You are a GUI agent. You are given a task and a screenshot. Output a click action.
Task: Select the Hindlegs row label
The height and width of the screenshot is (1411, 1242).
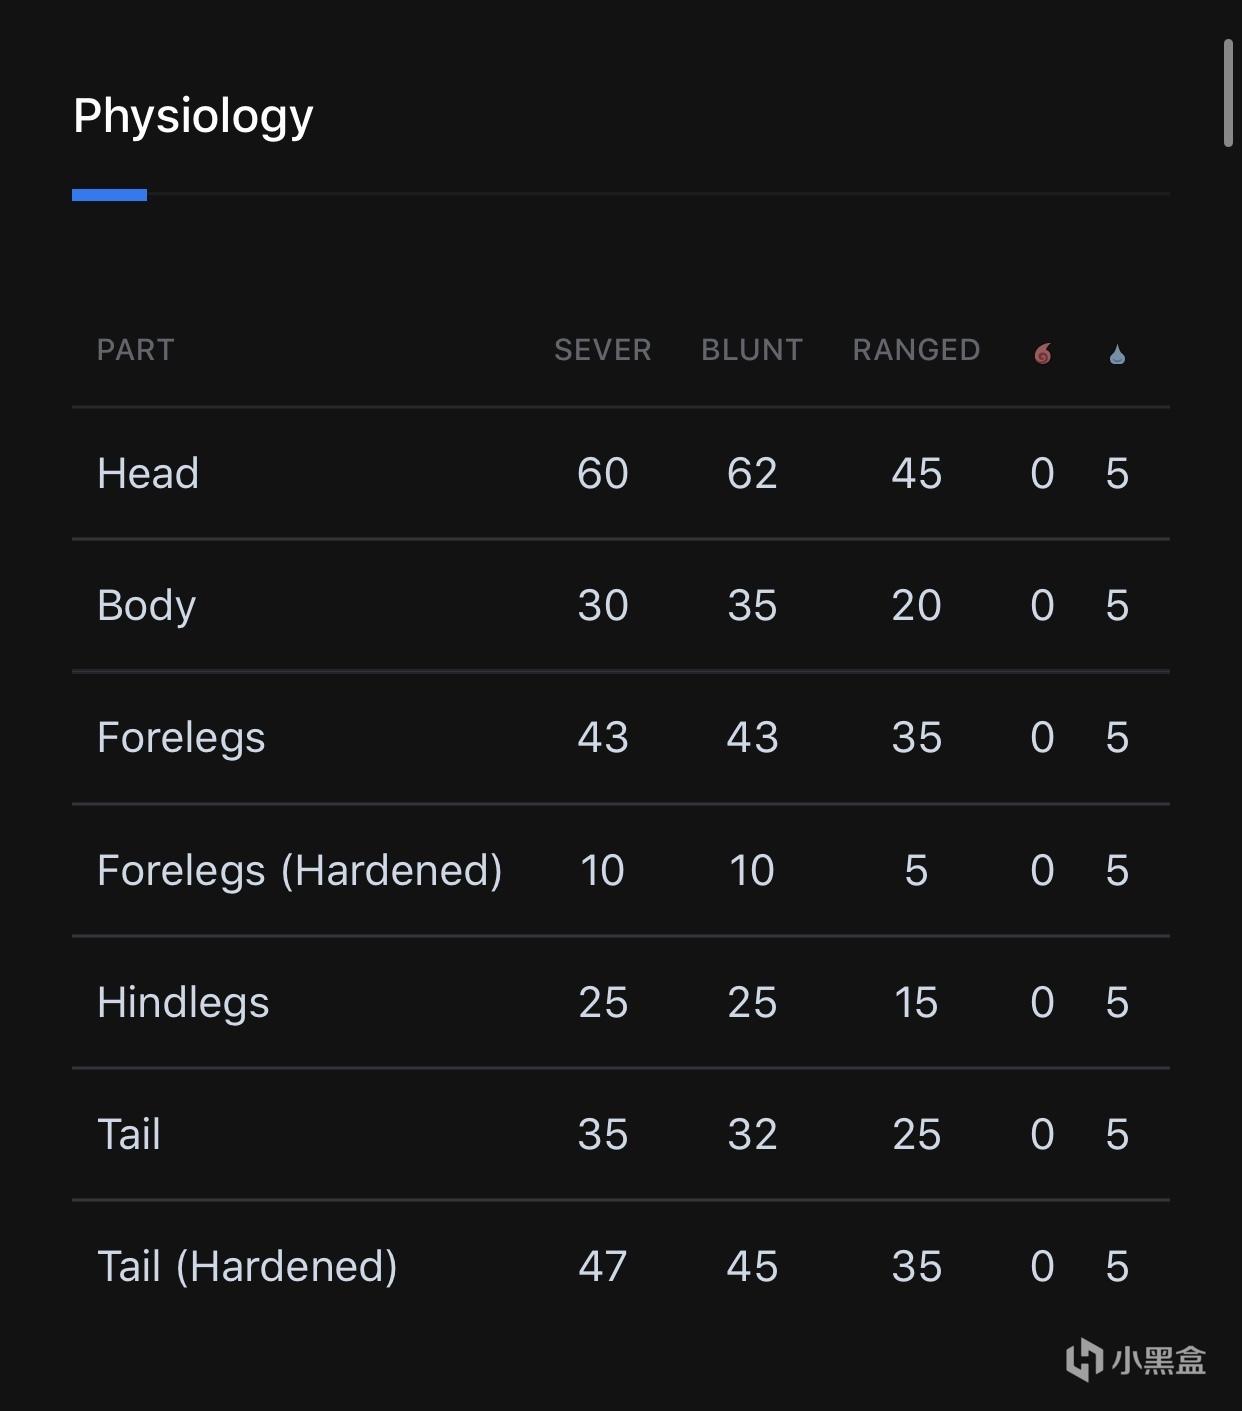point(183,1002)
